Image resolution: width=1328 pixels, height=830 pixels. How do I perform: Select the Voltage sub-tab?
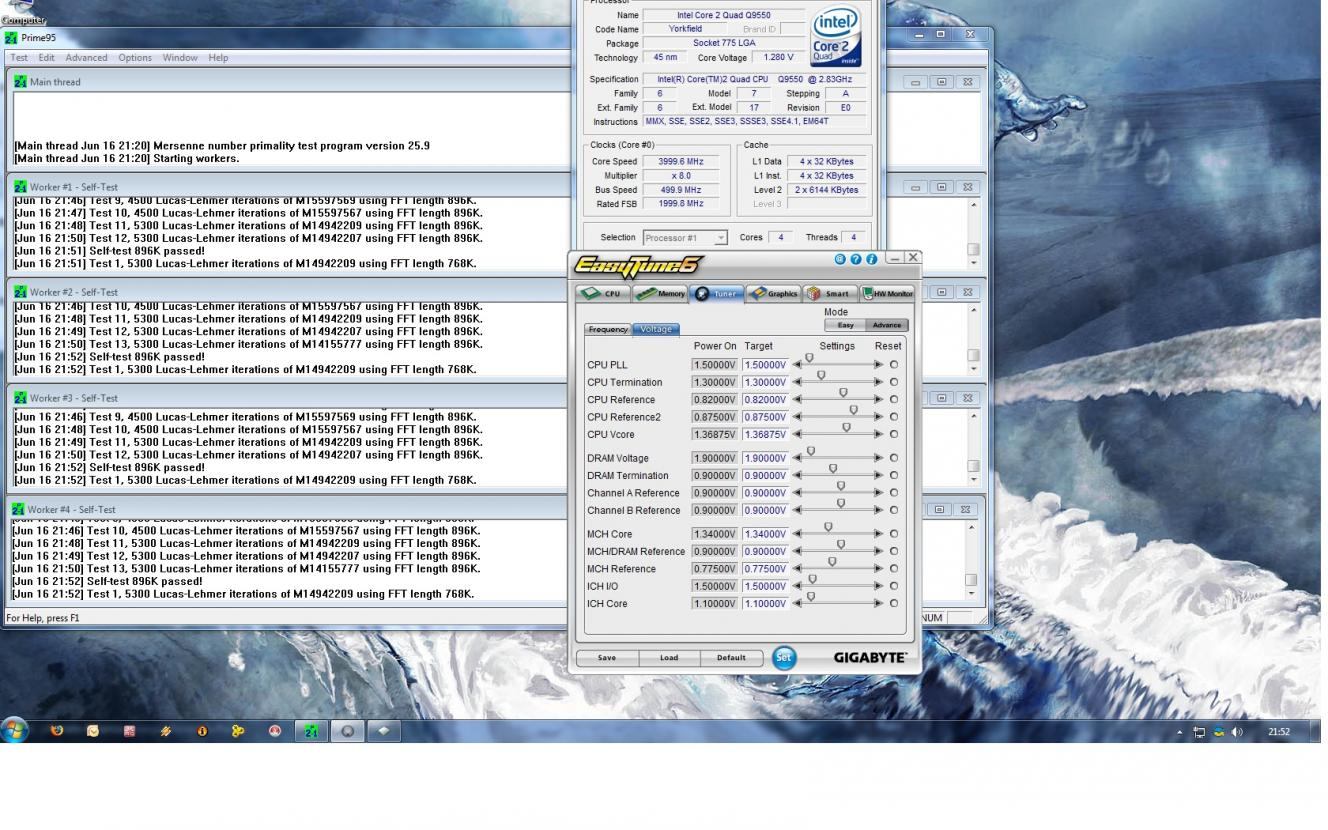click(x=656, y=329)
